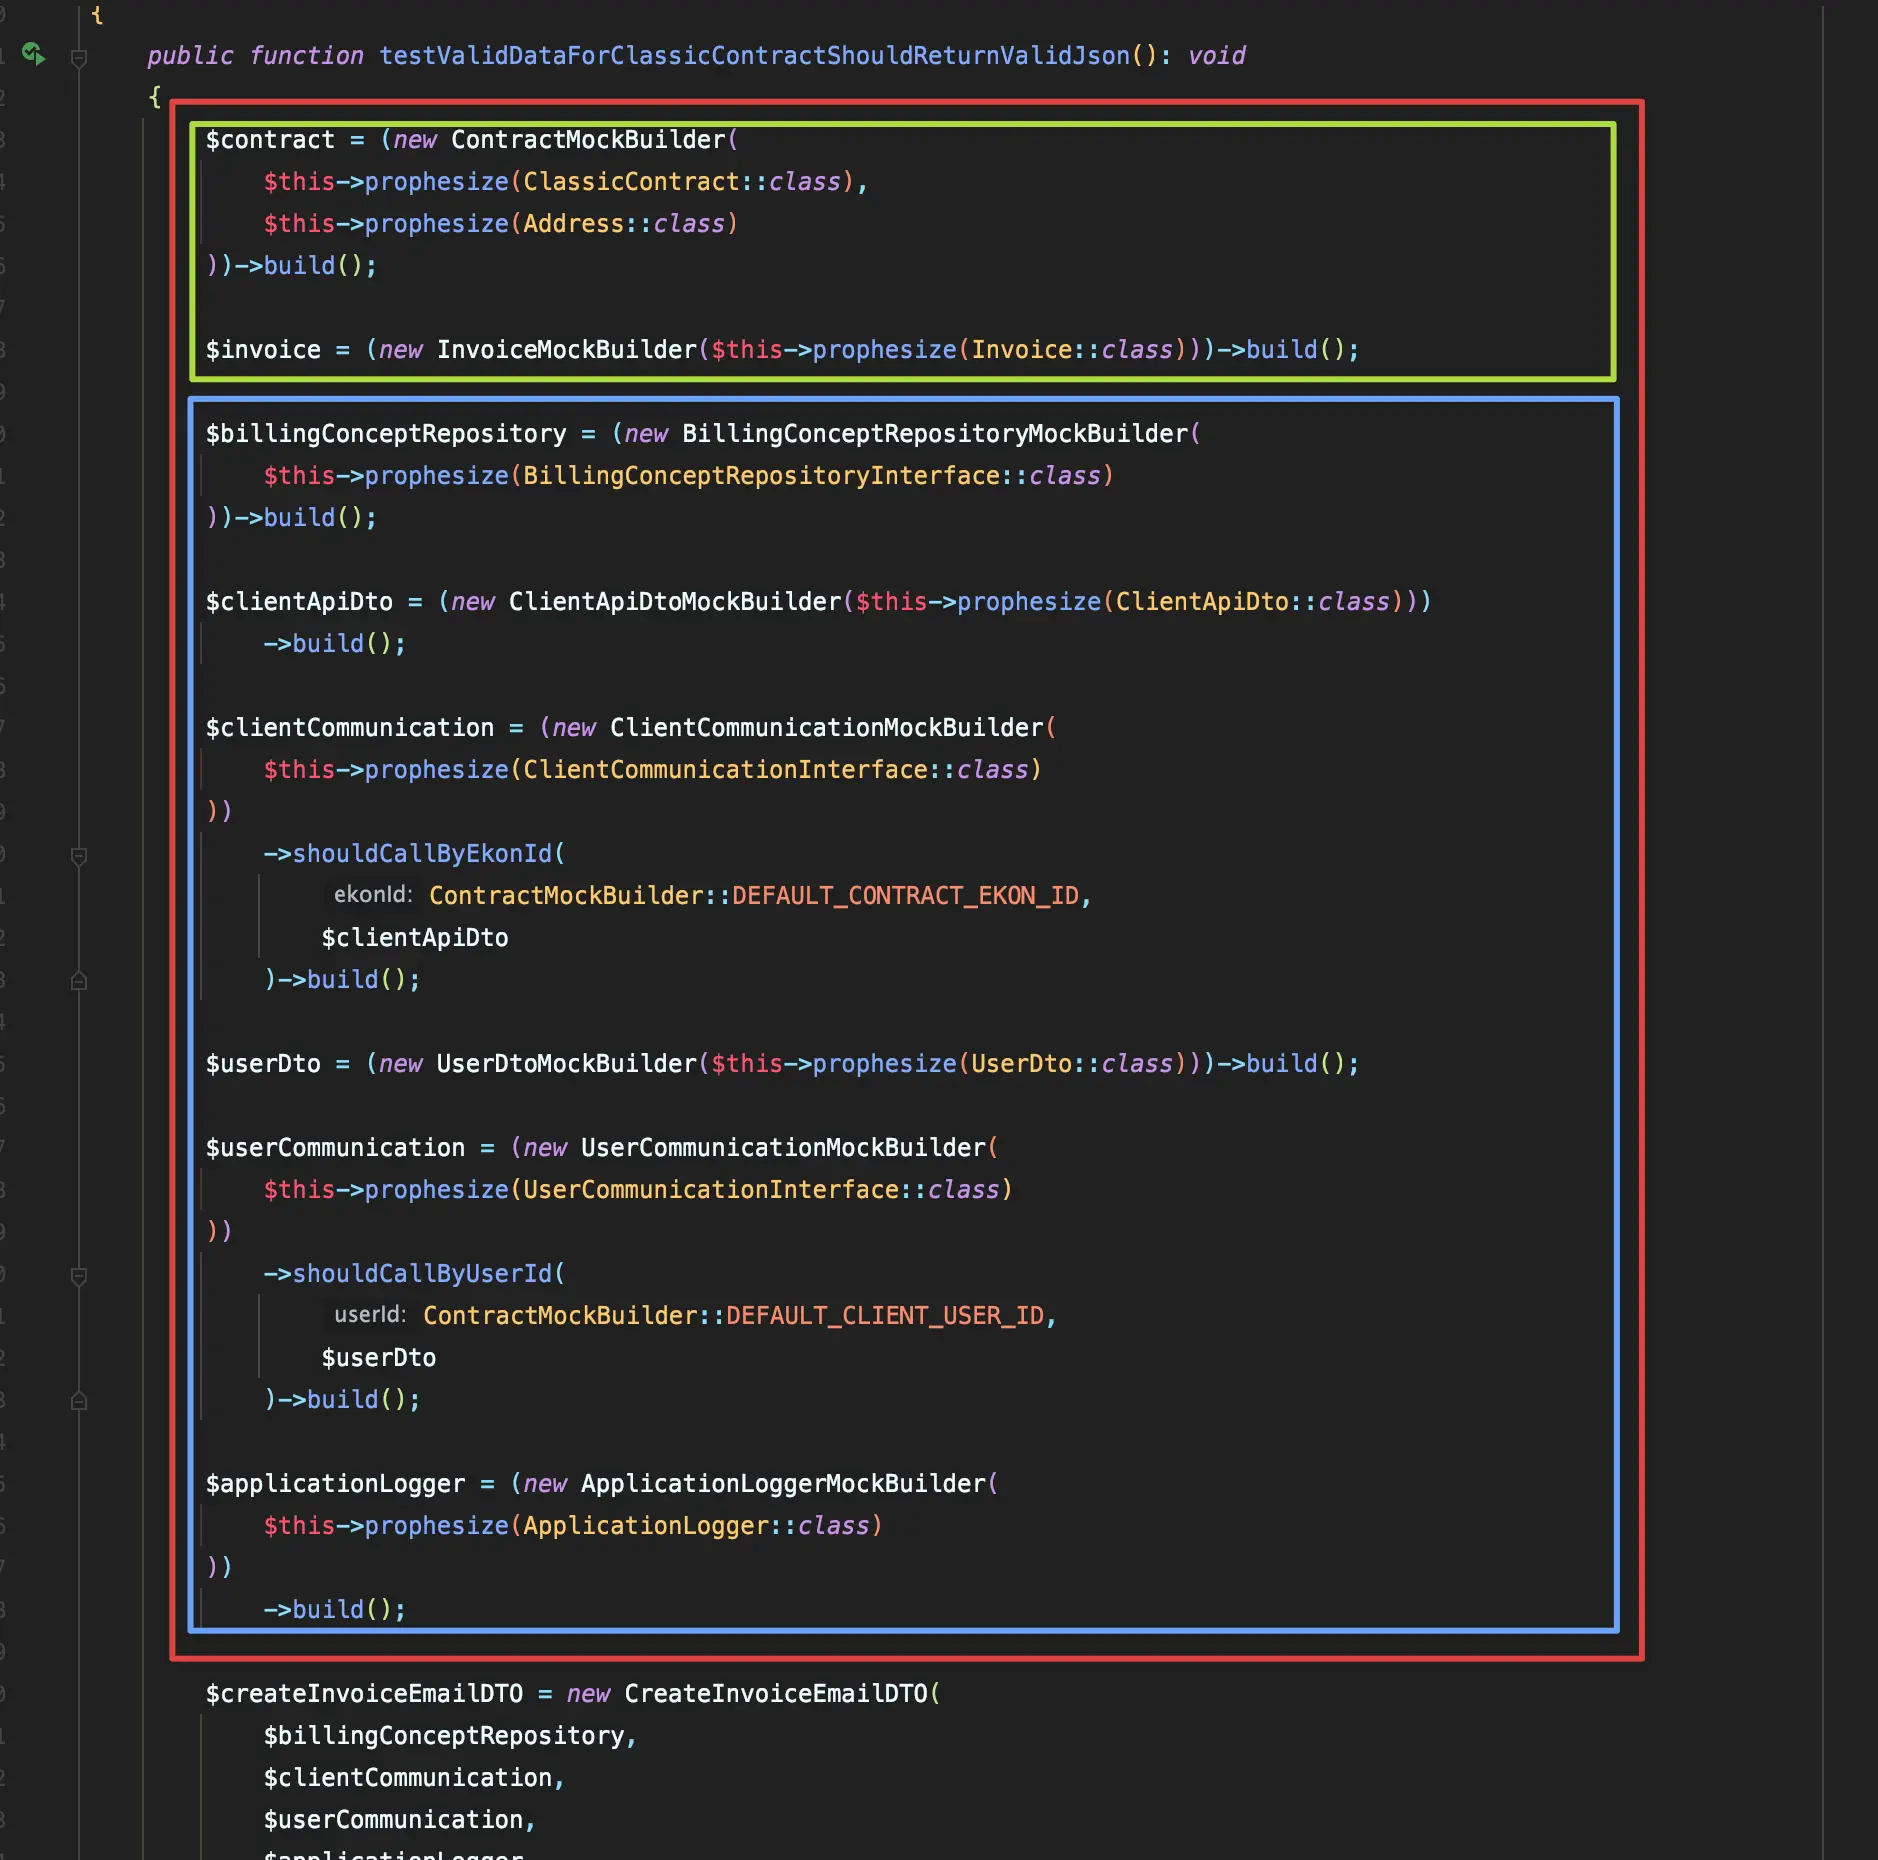
Task: Fold the shouldCallByEkonId call block
Action: [79, 856]
